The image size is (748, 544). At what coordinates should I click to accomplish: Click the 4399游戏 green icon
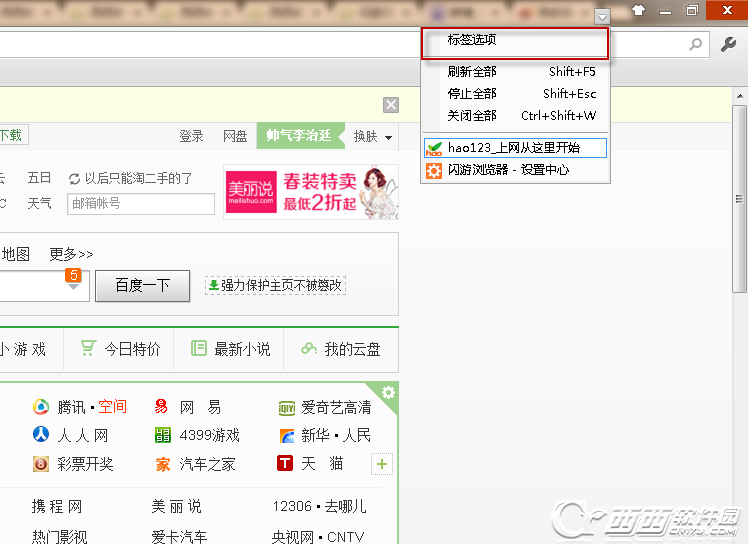tap(163, 435)
